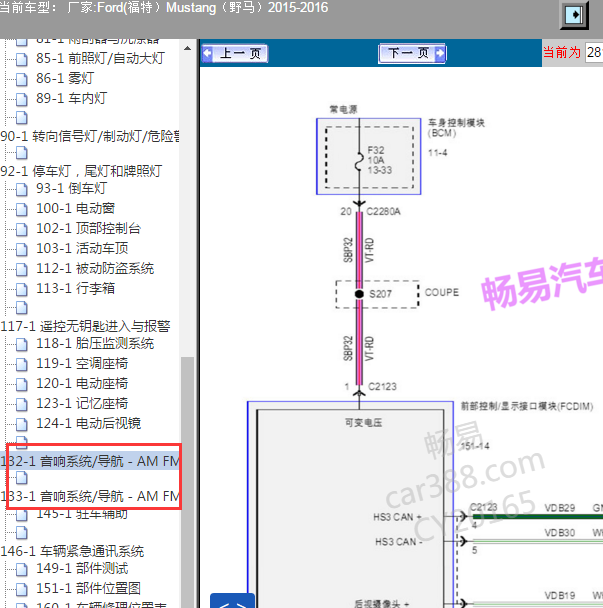Click page icon beside 85-1 前照灯
The image size is (603, 608).
tap(22, 59)
